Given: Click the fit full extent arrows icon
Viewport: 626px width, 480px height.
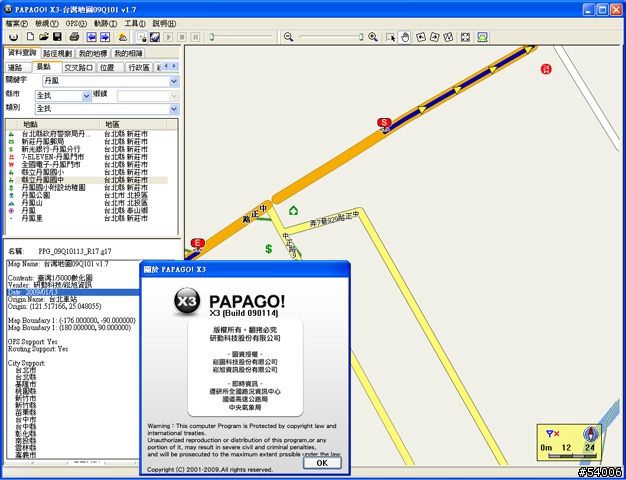Looking at the screenshot, I should pos(465,37).
